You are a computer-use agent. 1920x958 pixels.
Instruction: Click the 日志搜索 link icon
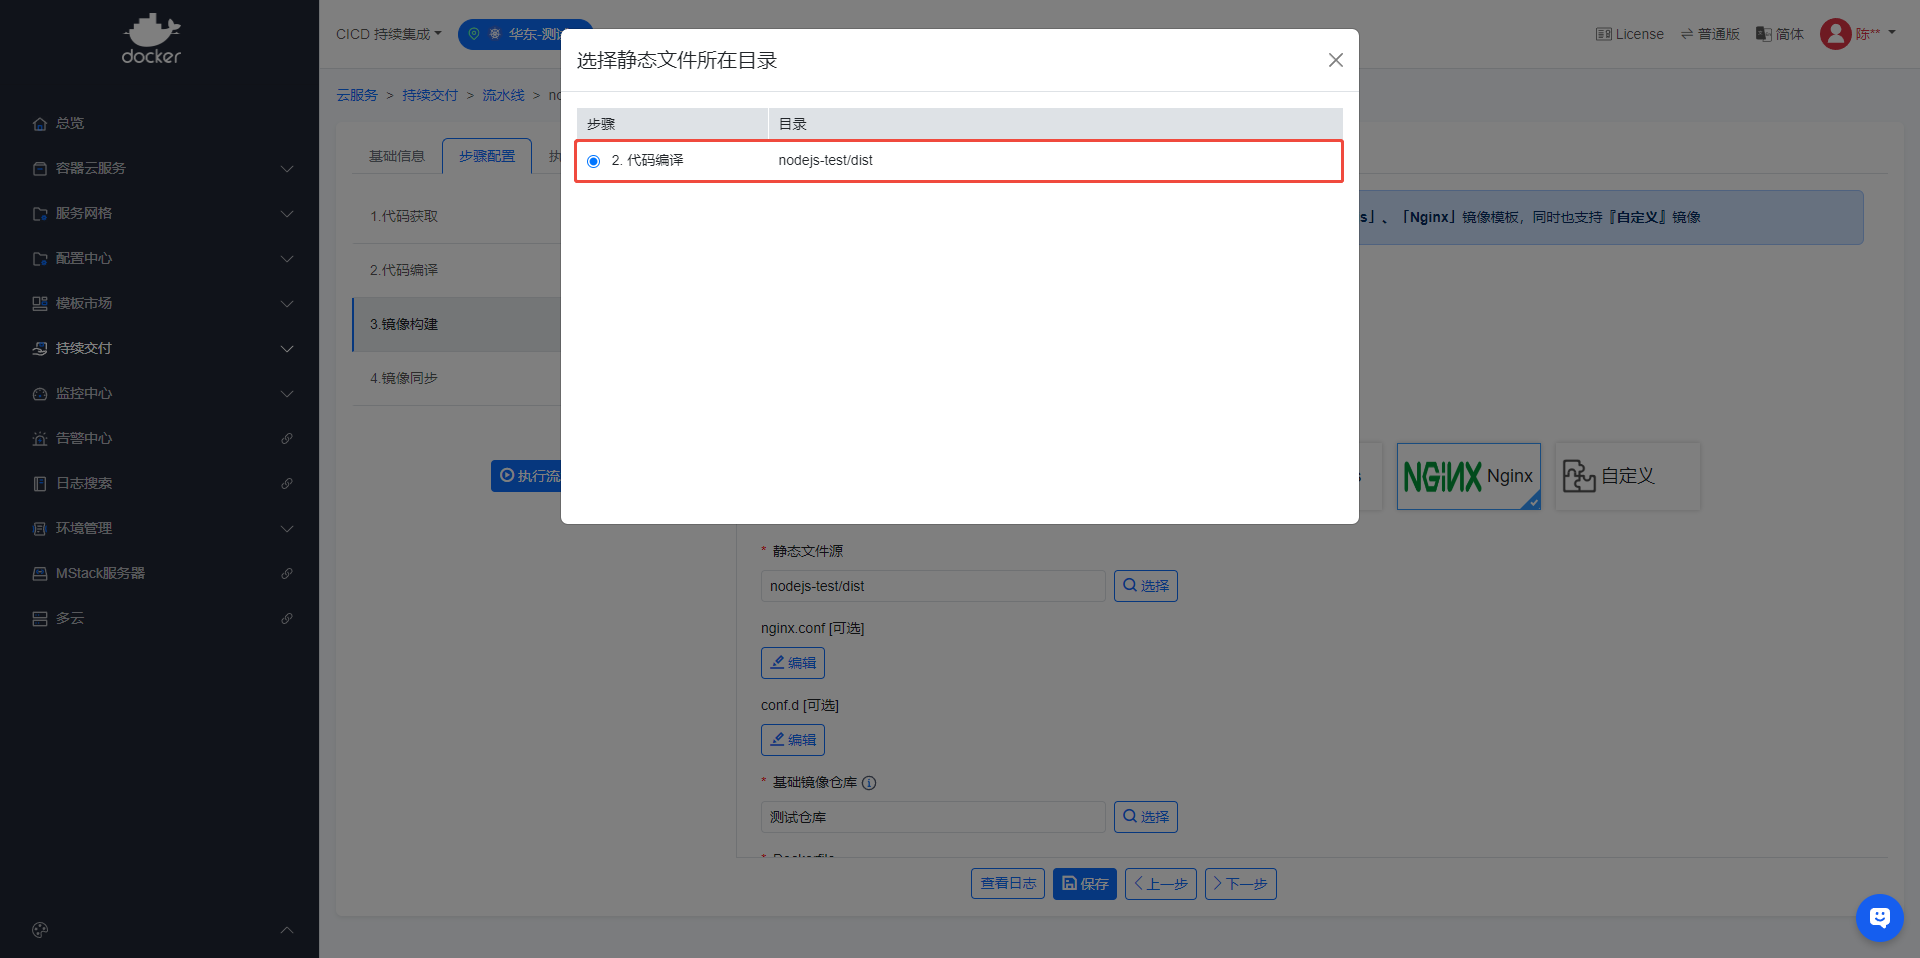(287, 483)
